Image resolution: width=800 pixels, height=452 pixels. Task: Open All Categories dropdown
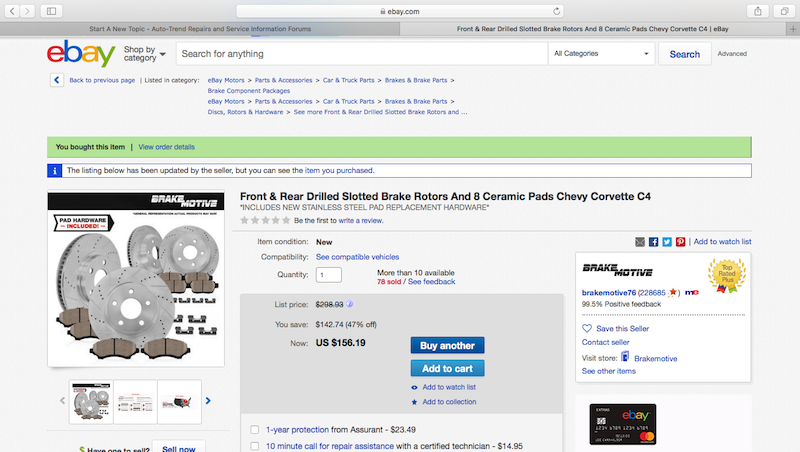(601, 54)
